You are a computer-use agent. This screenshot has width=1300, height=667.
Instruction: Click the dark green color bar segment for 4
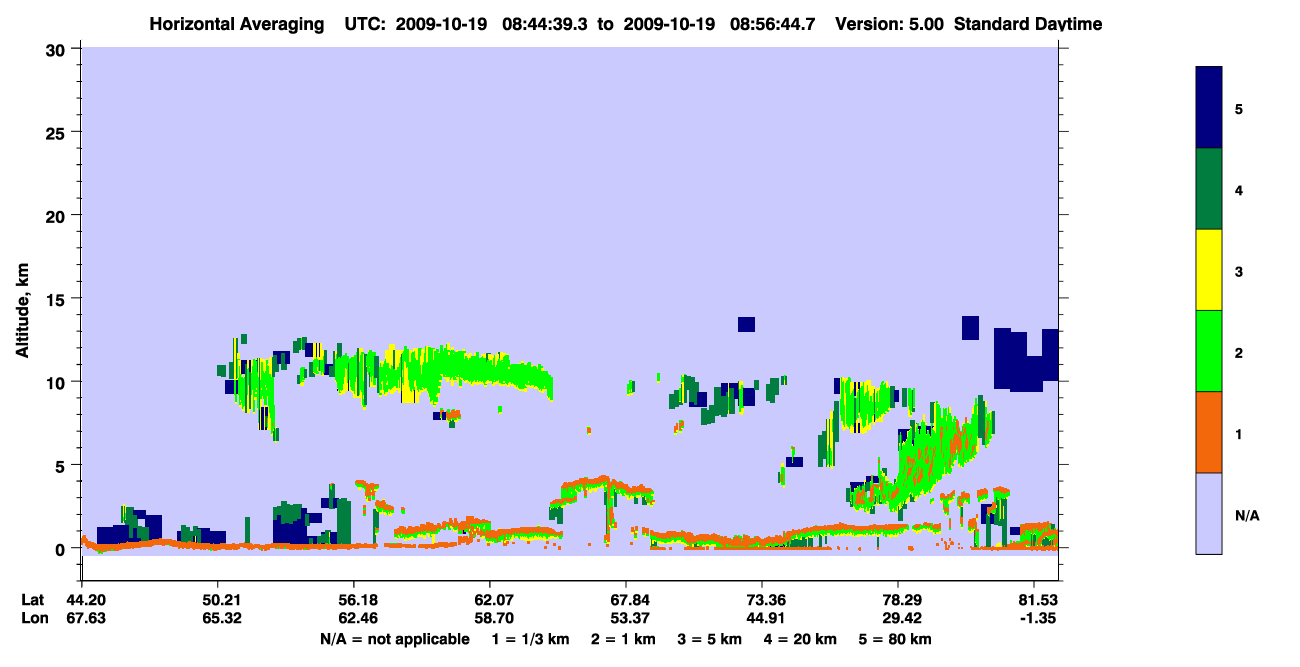(1209, 189)
